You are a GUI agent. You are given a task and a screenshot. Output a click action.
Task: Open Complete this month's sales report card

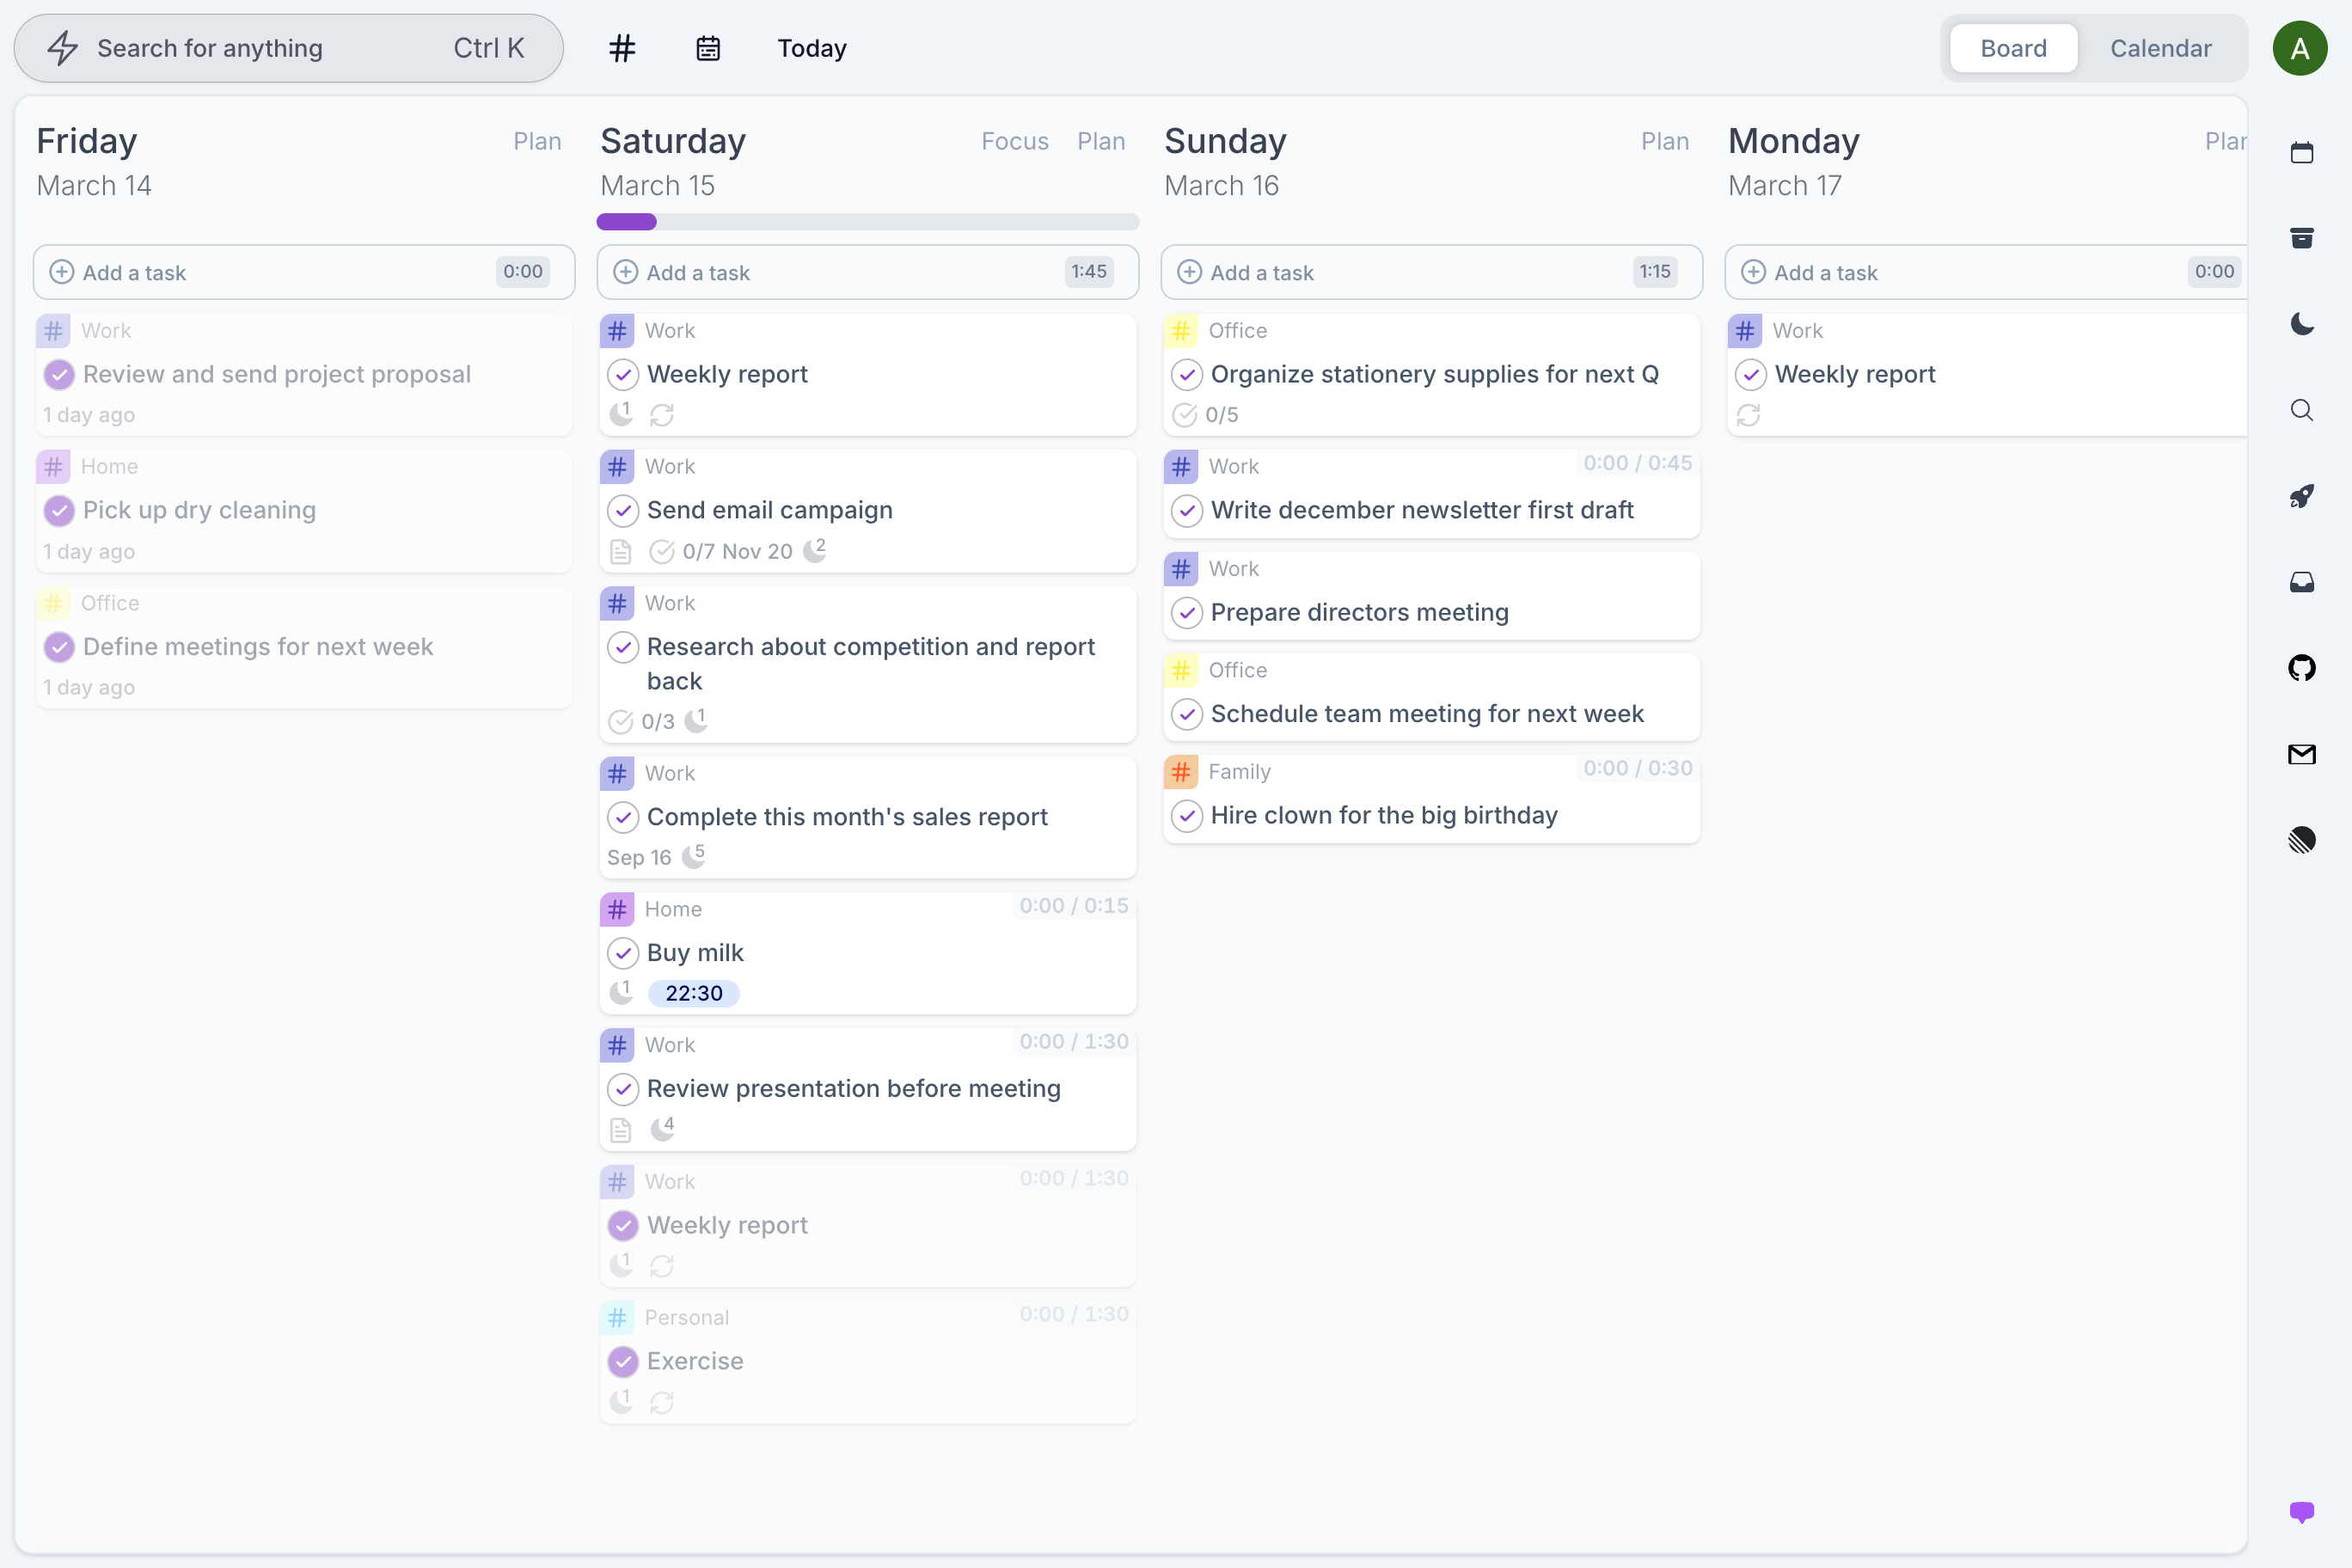pyautogui.click(x=868, y=818)
